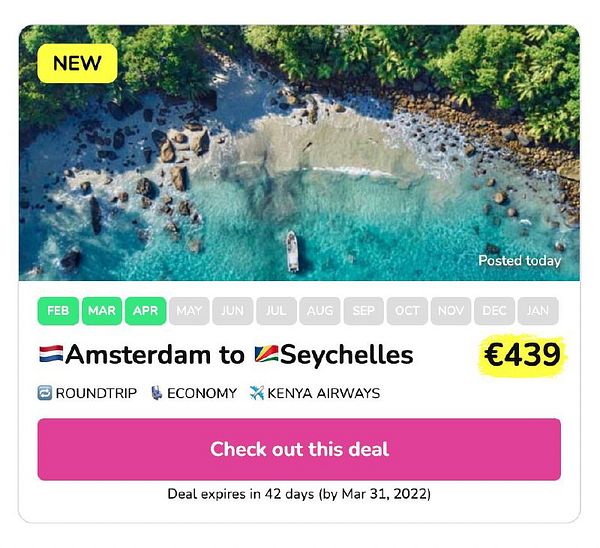Click the yellow NEW badge
The height and width of the screenshot is (548, 600).
pos(77,63)
